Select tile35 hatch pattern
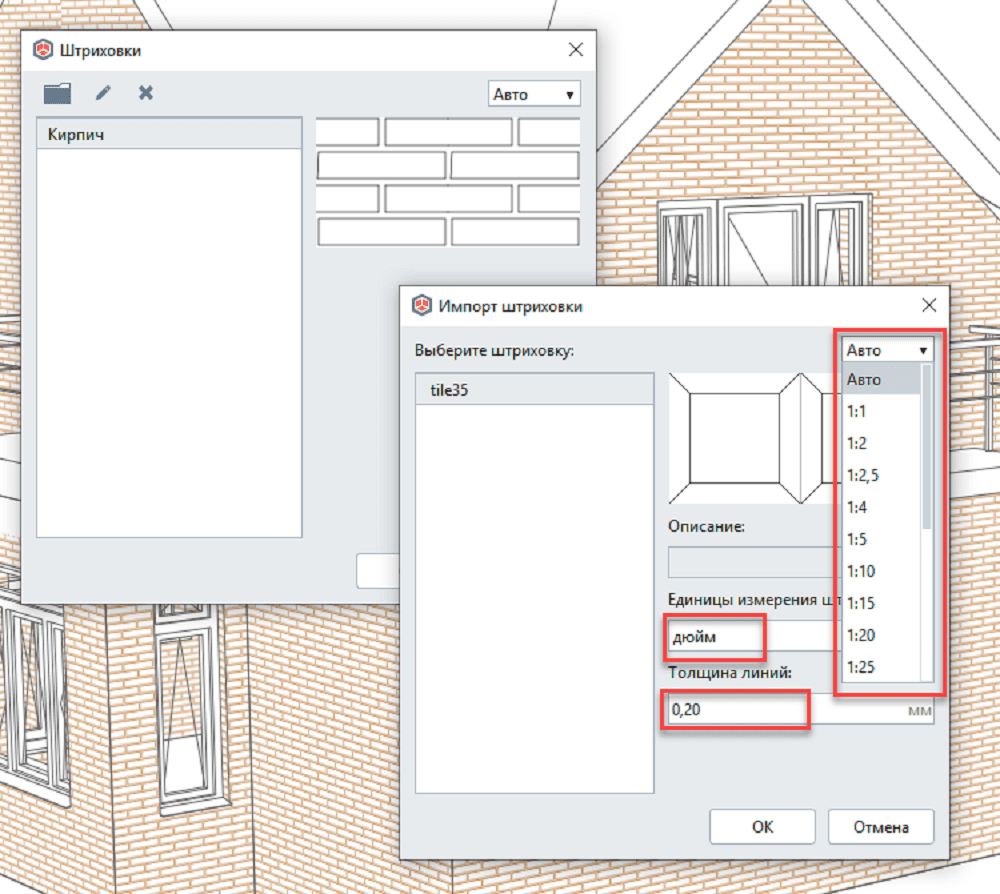 533,390
